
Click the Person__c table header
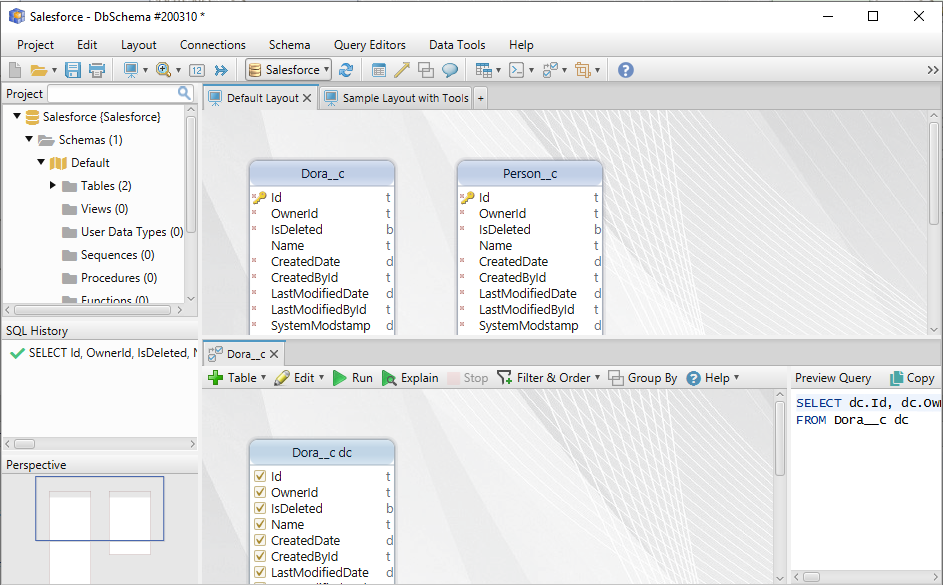(530, 174)
